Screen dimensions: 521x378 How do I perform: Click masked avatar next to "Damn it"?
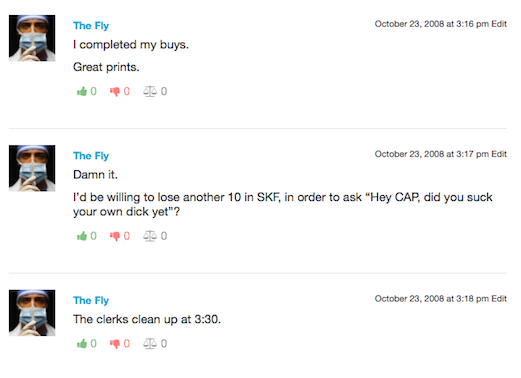[32, 168]
